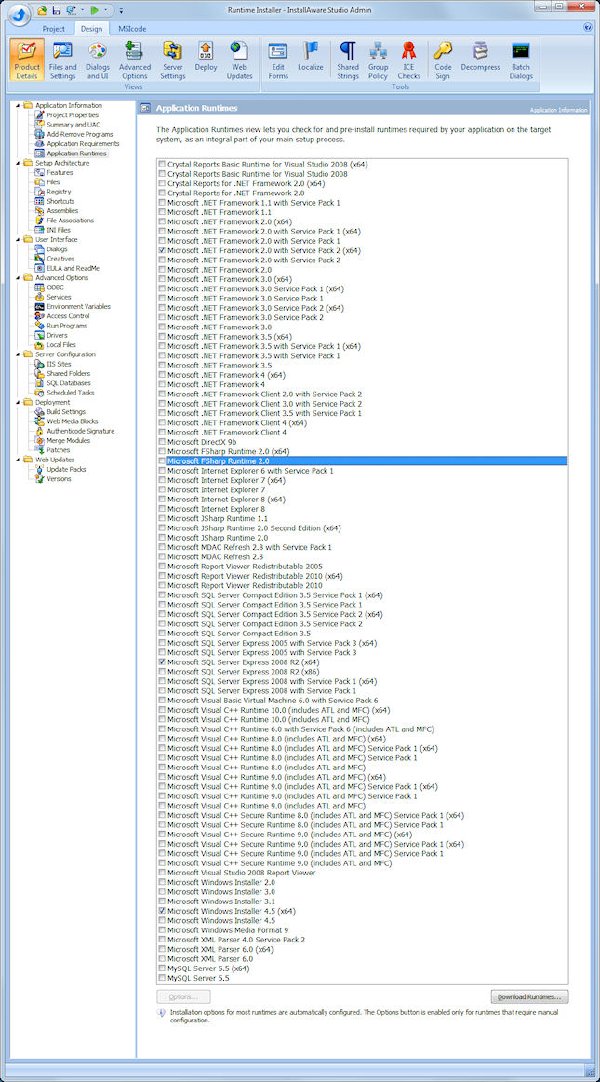600x1082 pixels.
Task: Click the Download Runtimes button
Action: 530,996
